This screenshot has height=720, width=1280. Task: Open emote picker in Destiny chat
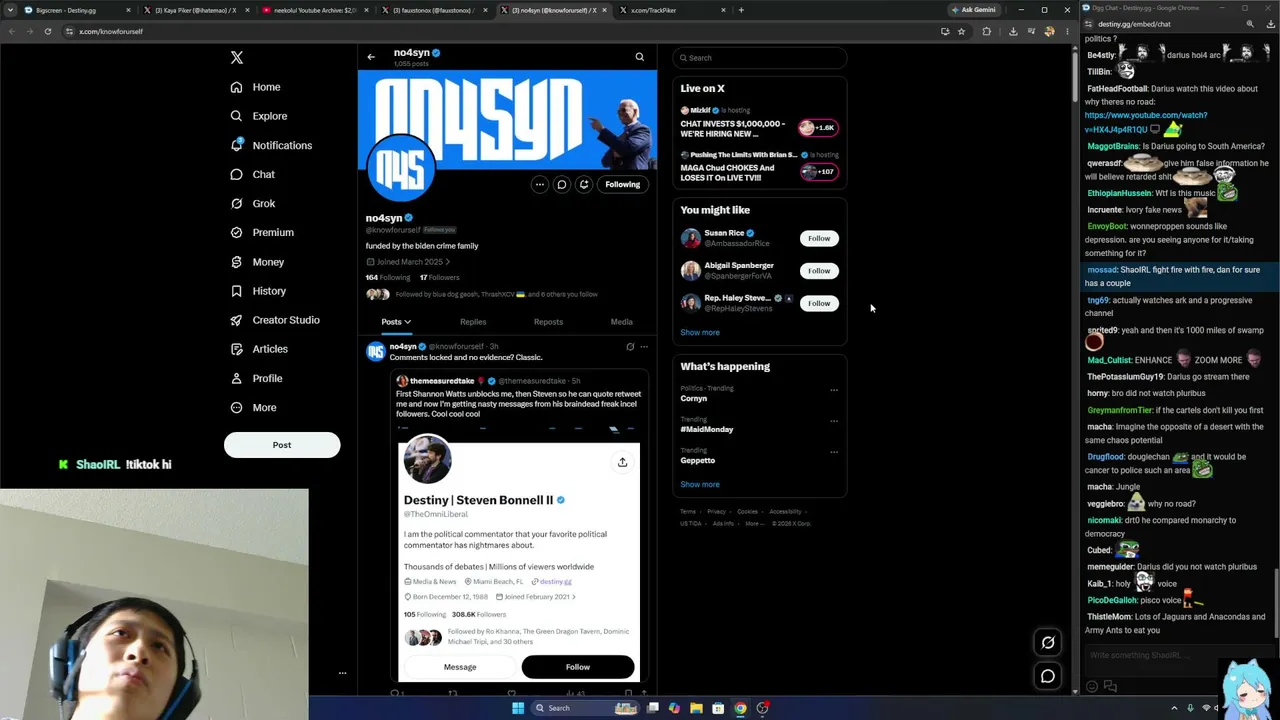point(1092,686)
